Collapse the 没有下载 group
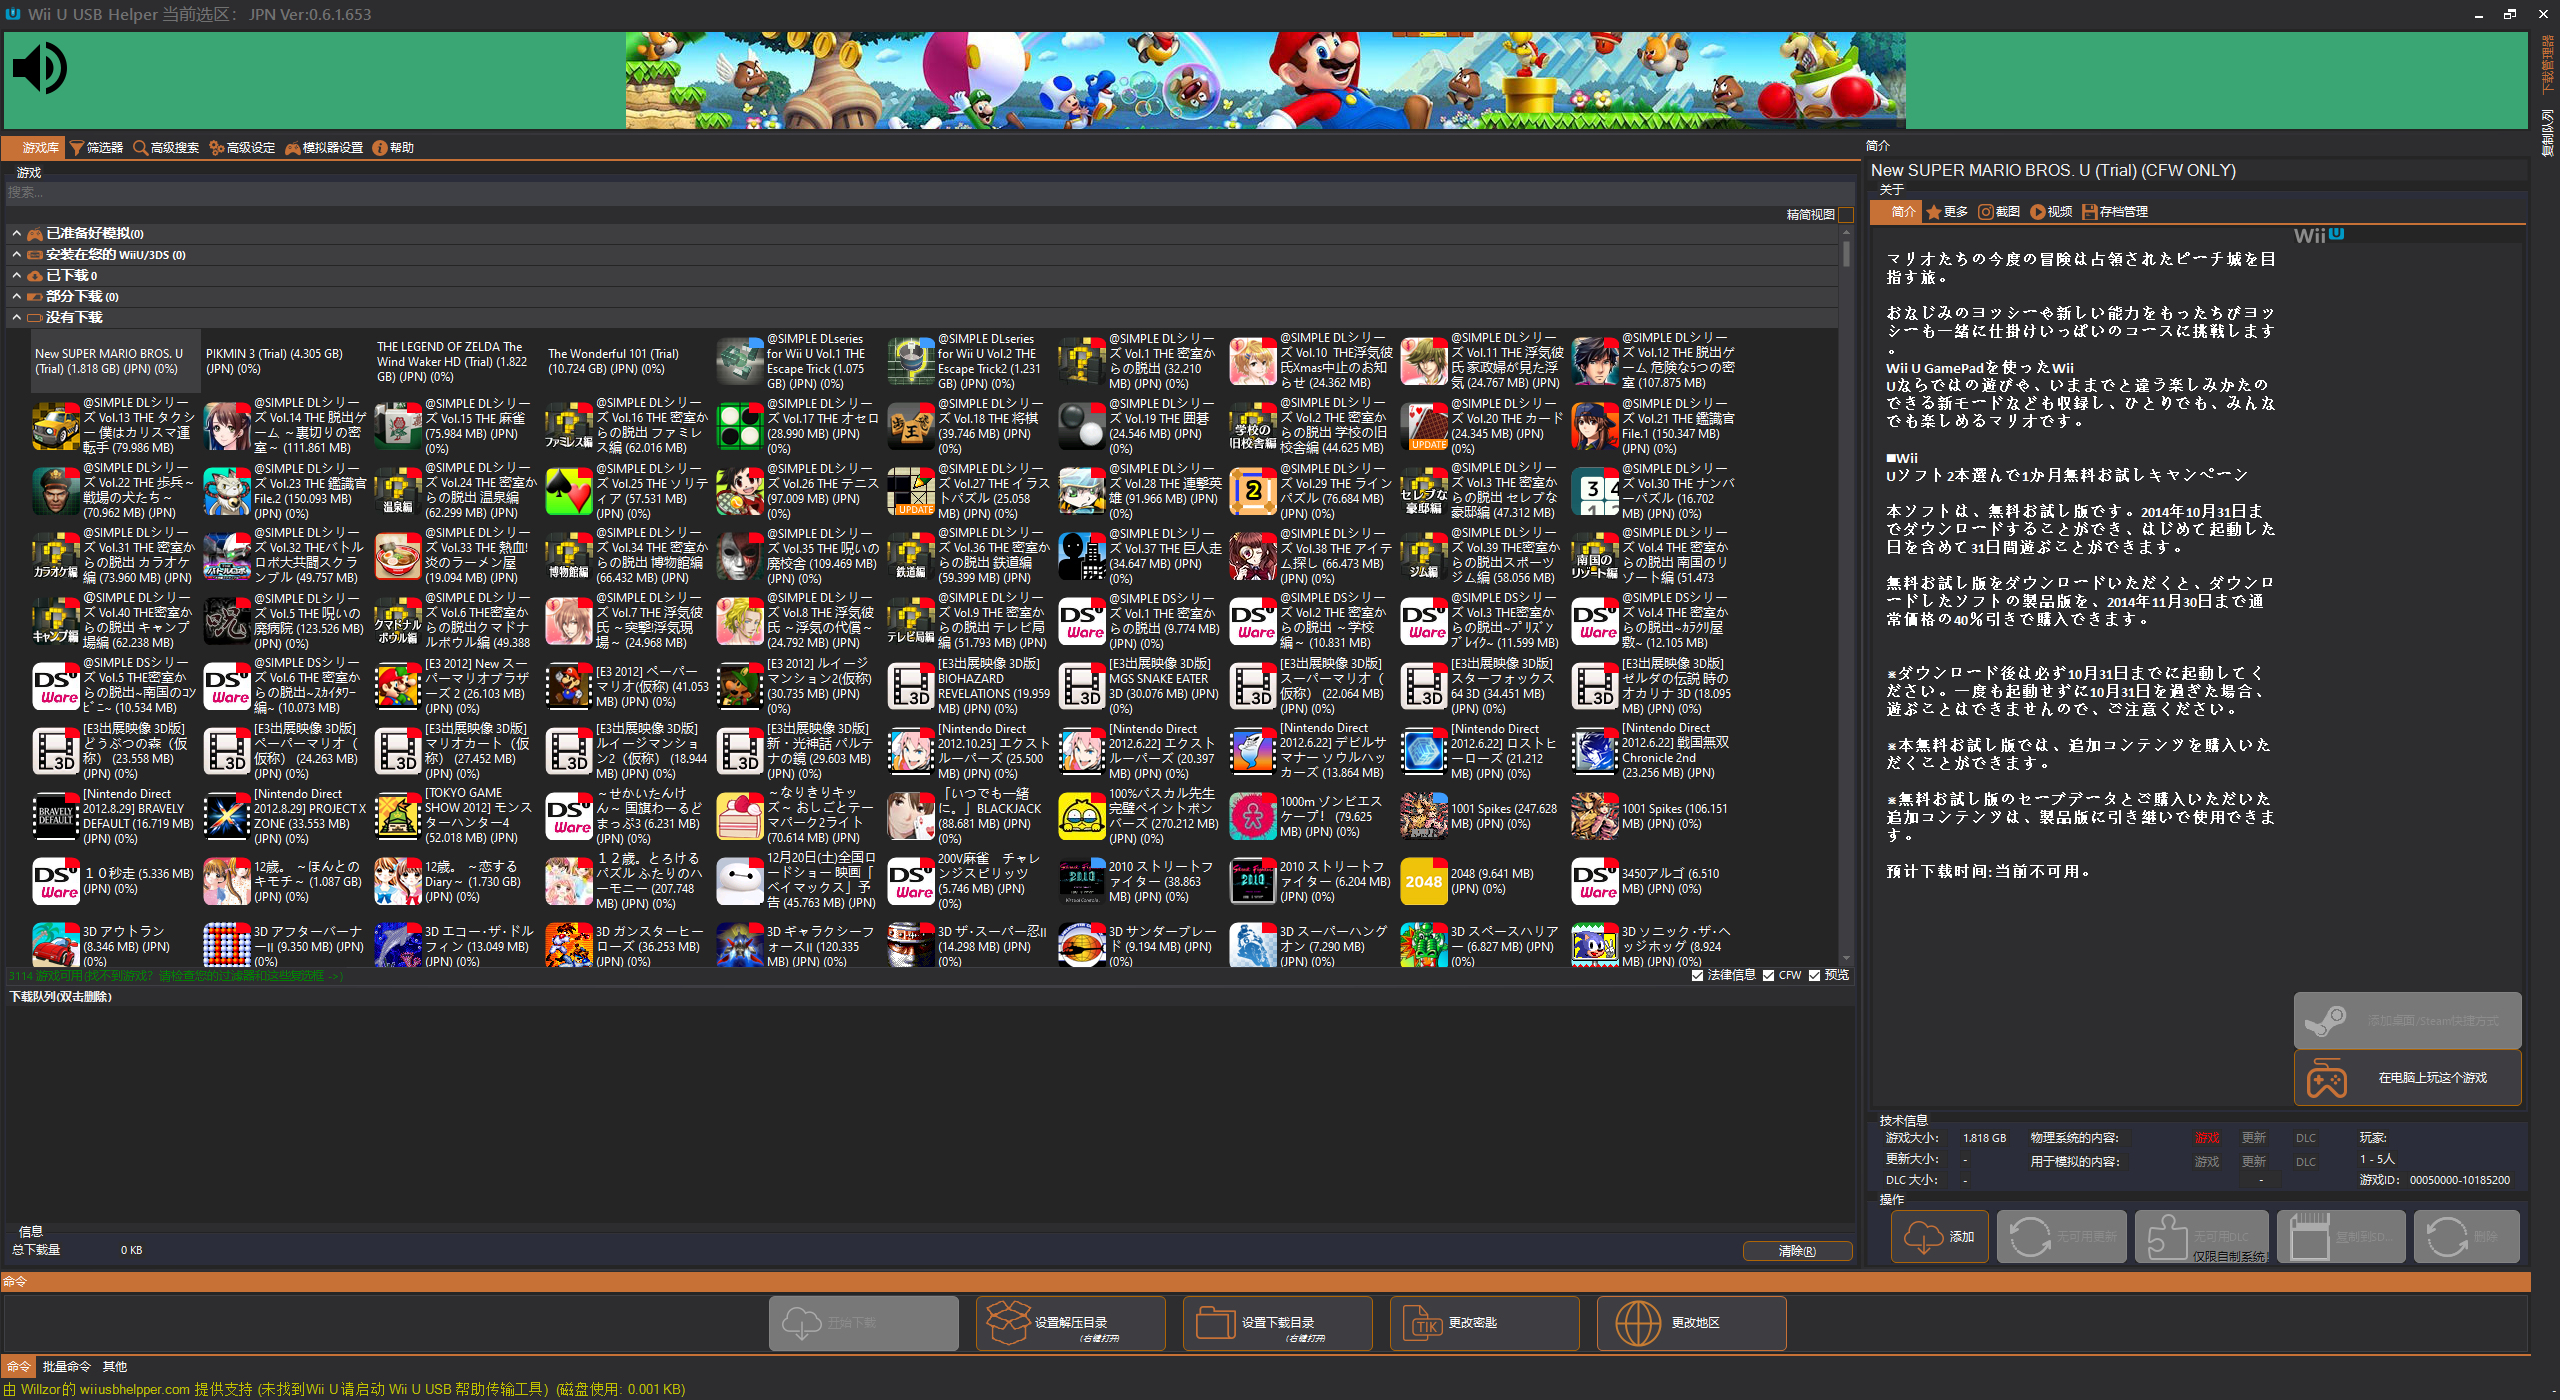2560x1400 pixels. pos(17,317)
